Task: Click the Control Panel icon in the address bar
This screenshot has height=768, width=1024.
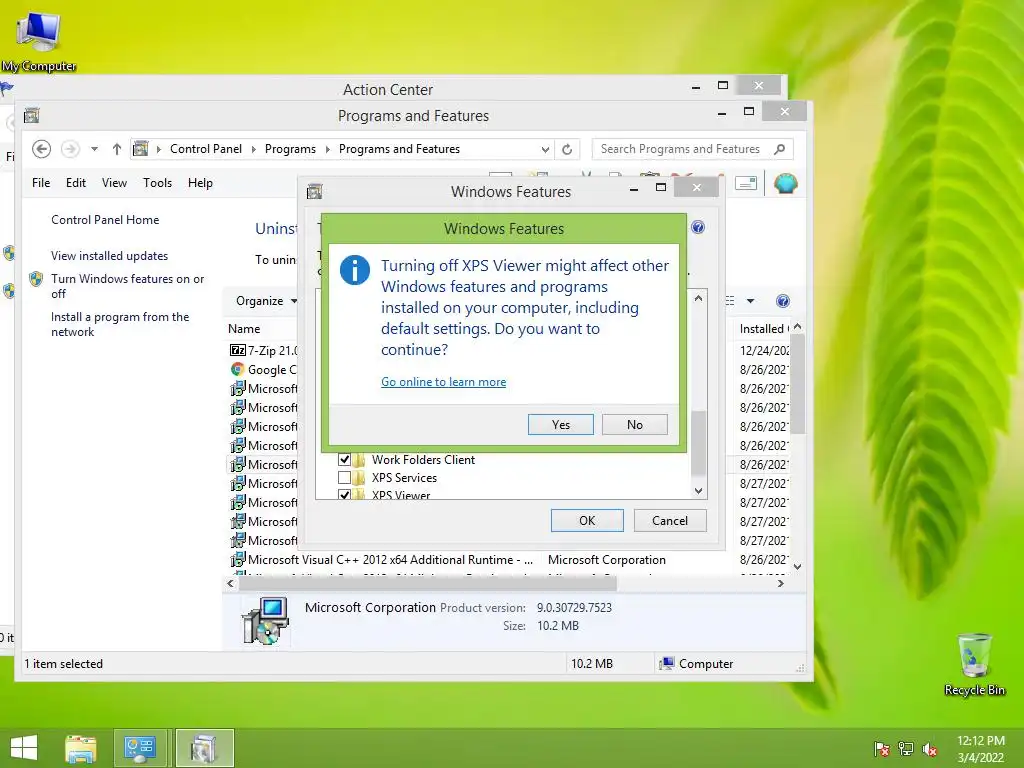Action: [140, 149]
